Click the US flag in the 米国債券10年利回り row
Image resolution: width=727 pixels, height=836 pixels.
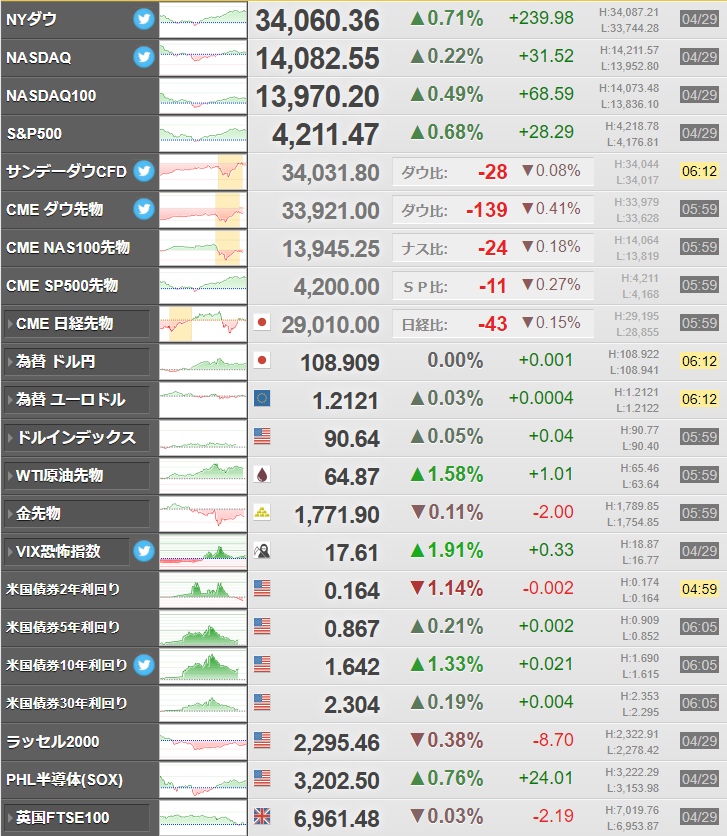pos(262,664)
